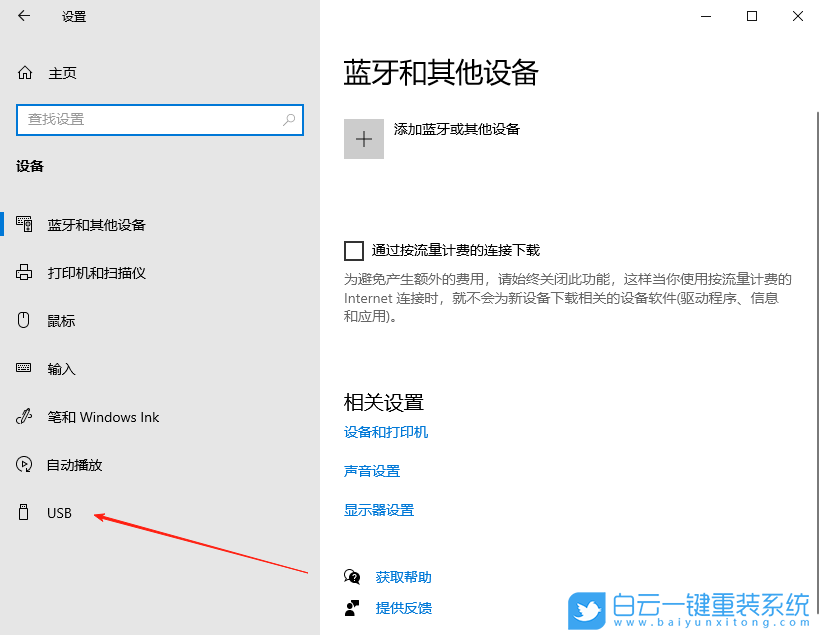This screenshot has width=821, height=635.
Task: Click inside the 查找设置 search field
Action: tap(150, 119)
